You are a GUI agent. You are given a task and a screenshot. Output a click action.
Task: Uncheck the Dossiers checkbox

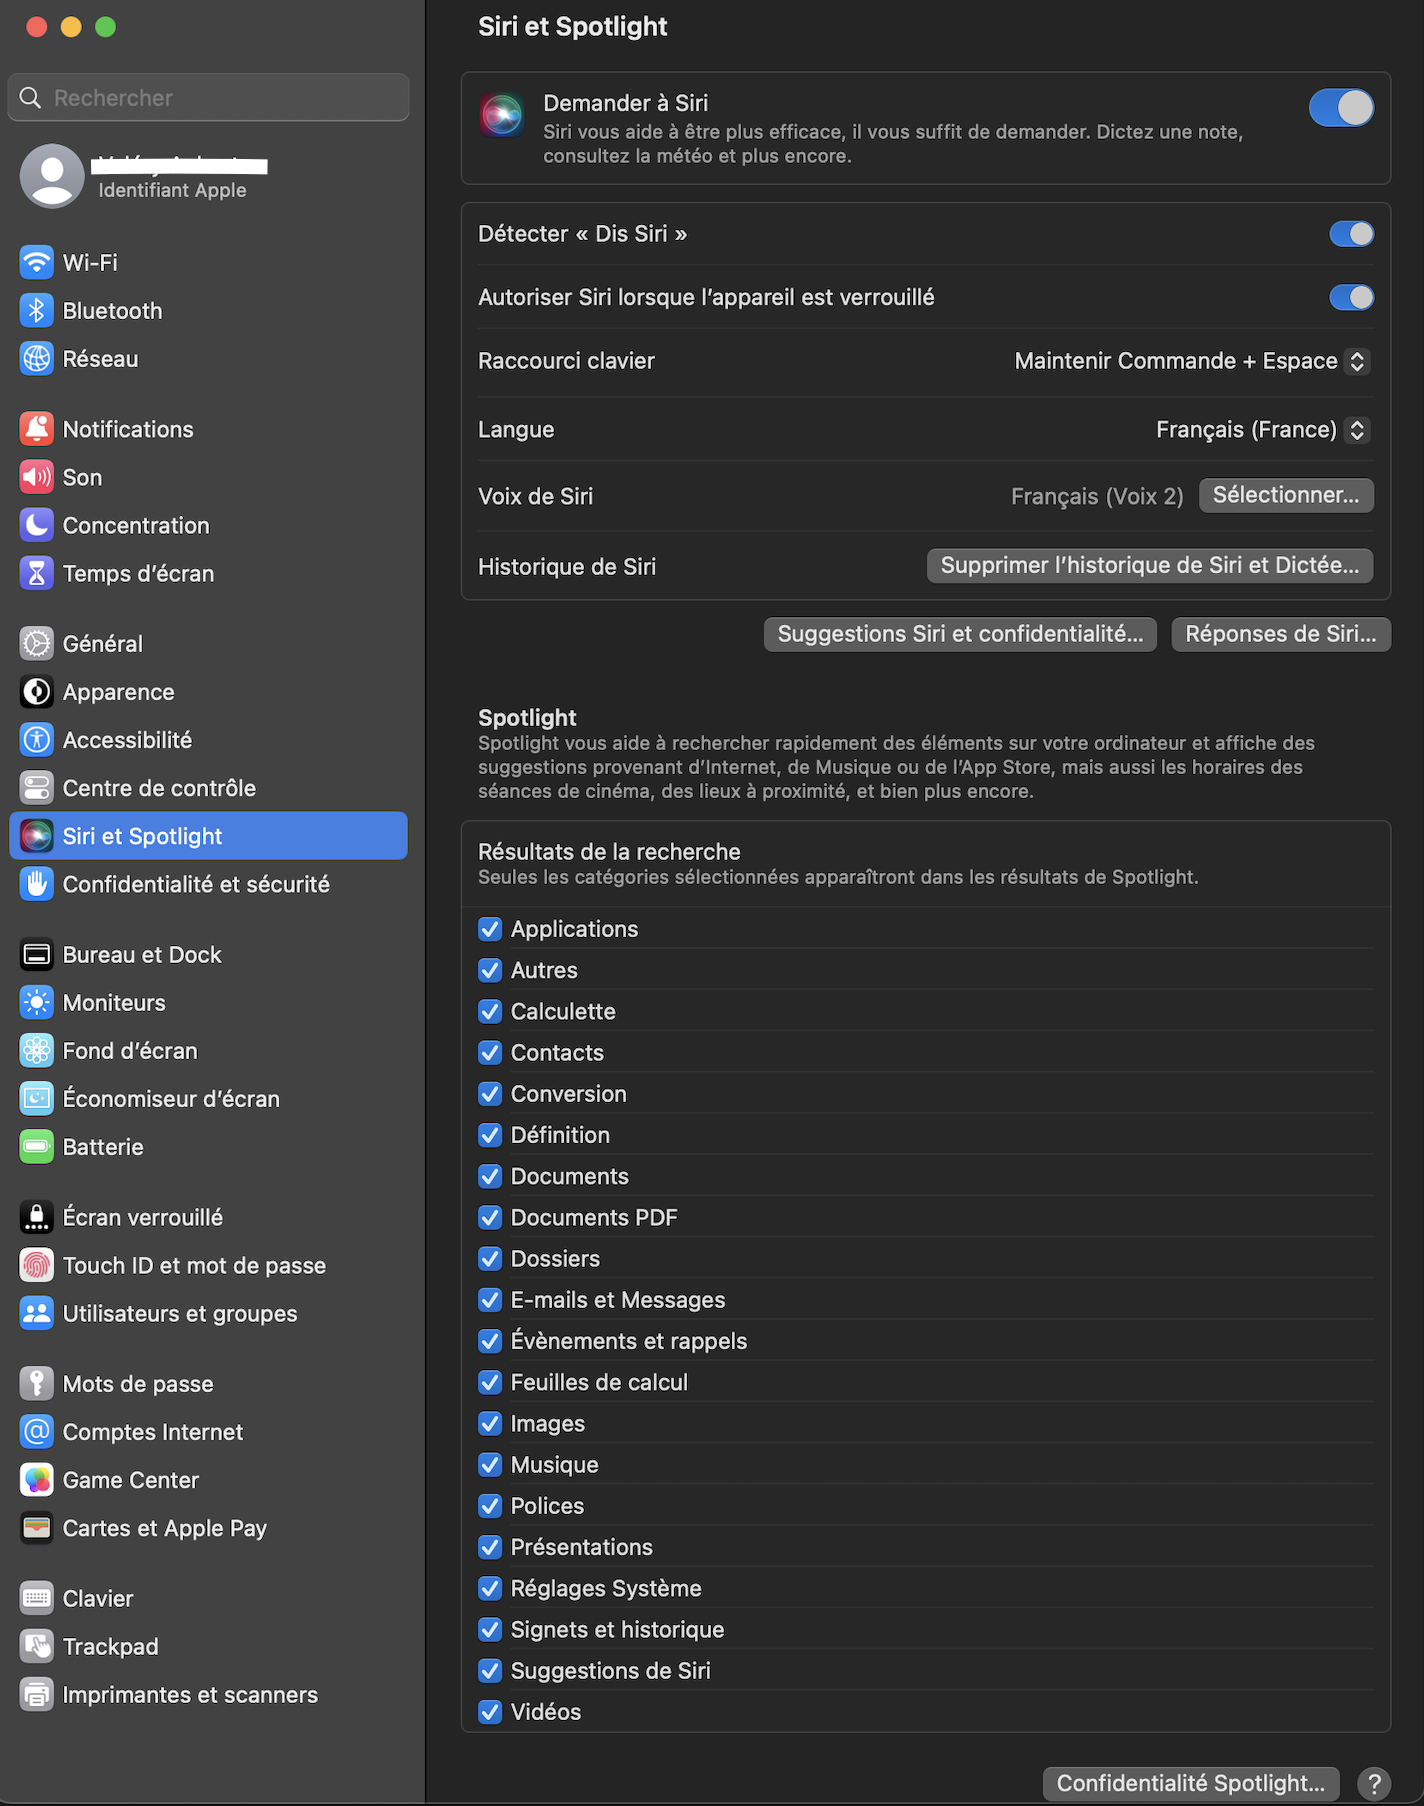point(490,1259)
